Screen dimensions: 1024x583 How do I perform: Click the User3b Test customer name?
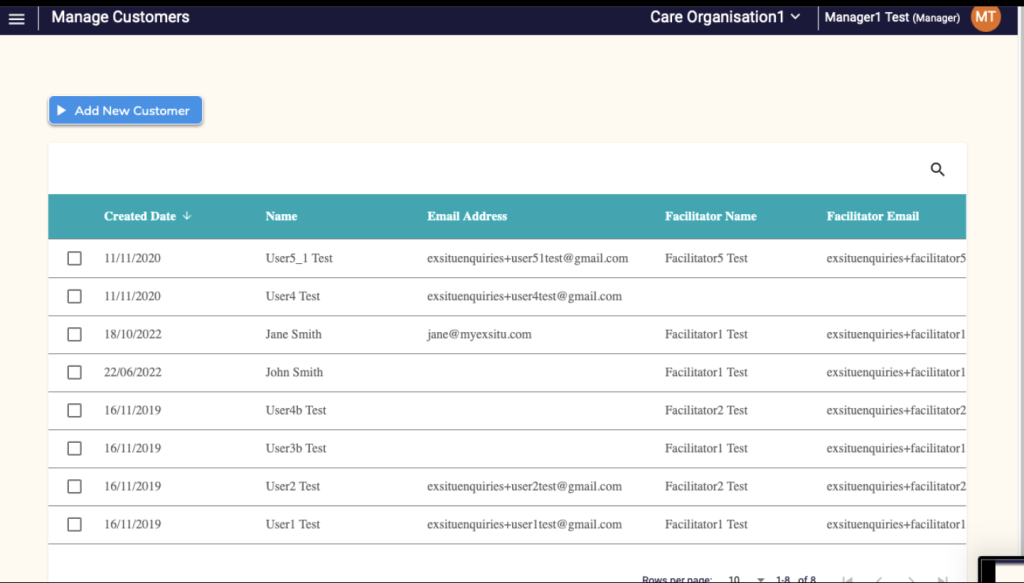pos(296,449)
